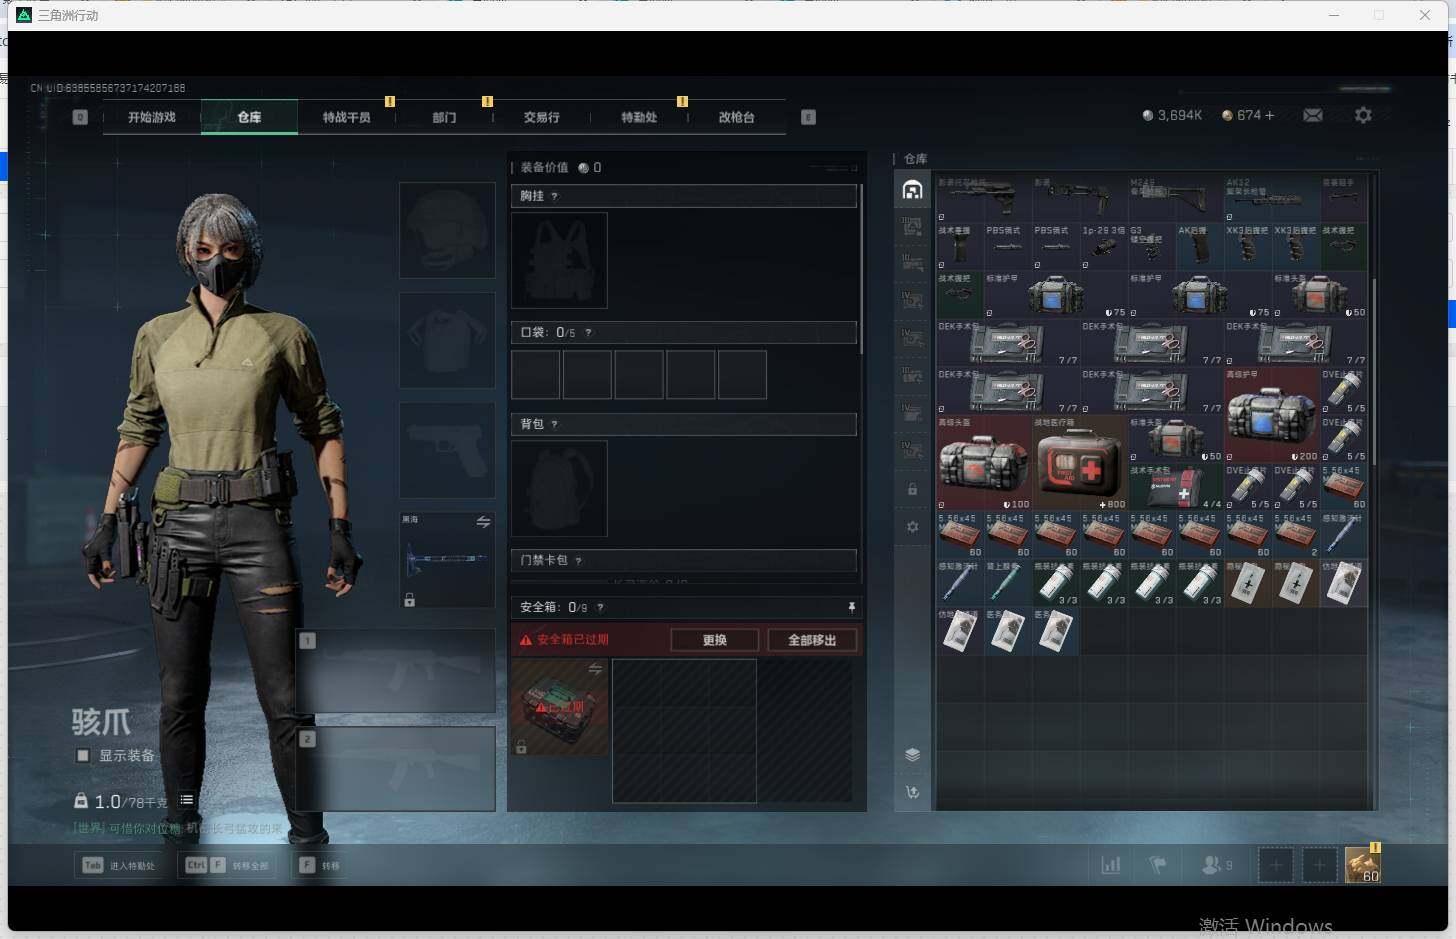
Task: Open the player avatar level 60 icon
Action: pyautogui.click(x=1362, y=864)
